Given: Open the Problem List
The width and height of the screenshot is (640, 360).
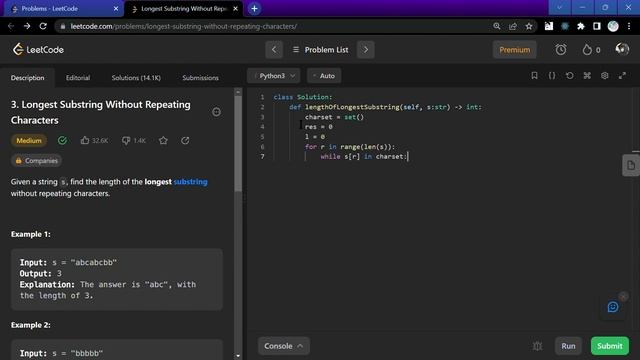Looking at the screenshot, I should [x=320, y=50].
